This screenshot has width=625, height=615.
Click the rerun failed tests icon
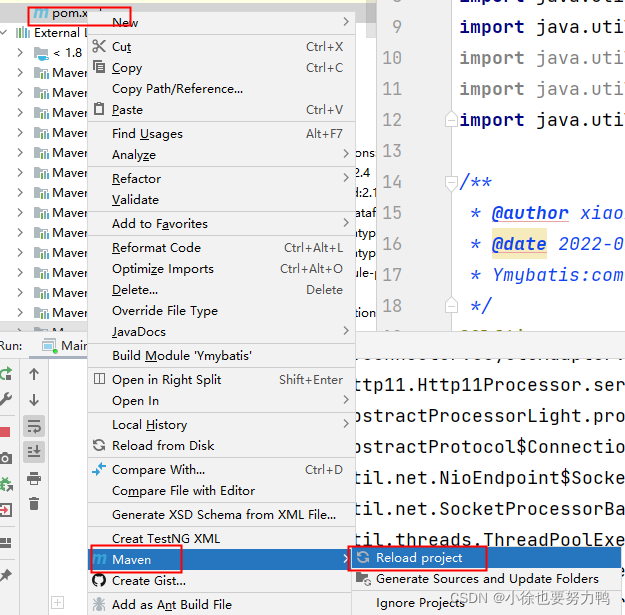pyautogui.click(x=6, y=484)
